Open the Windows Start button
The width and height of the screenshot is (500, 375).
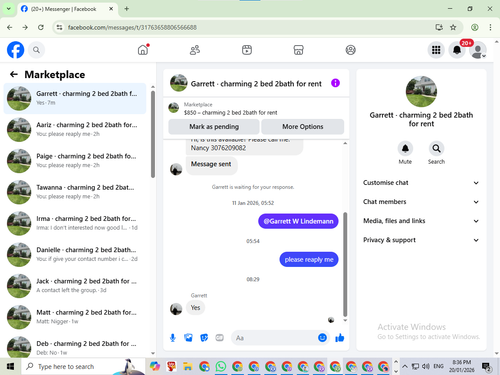click(10, 367)
